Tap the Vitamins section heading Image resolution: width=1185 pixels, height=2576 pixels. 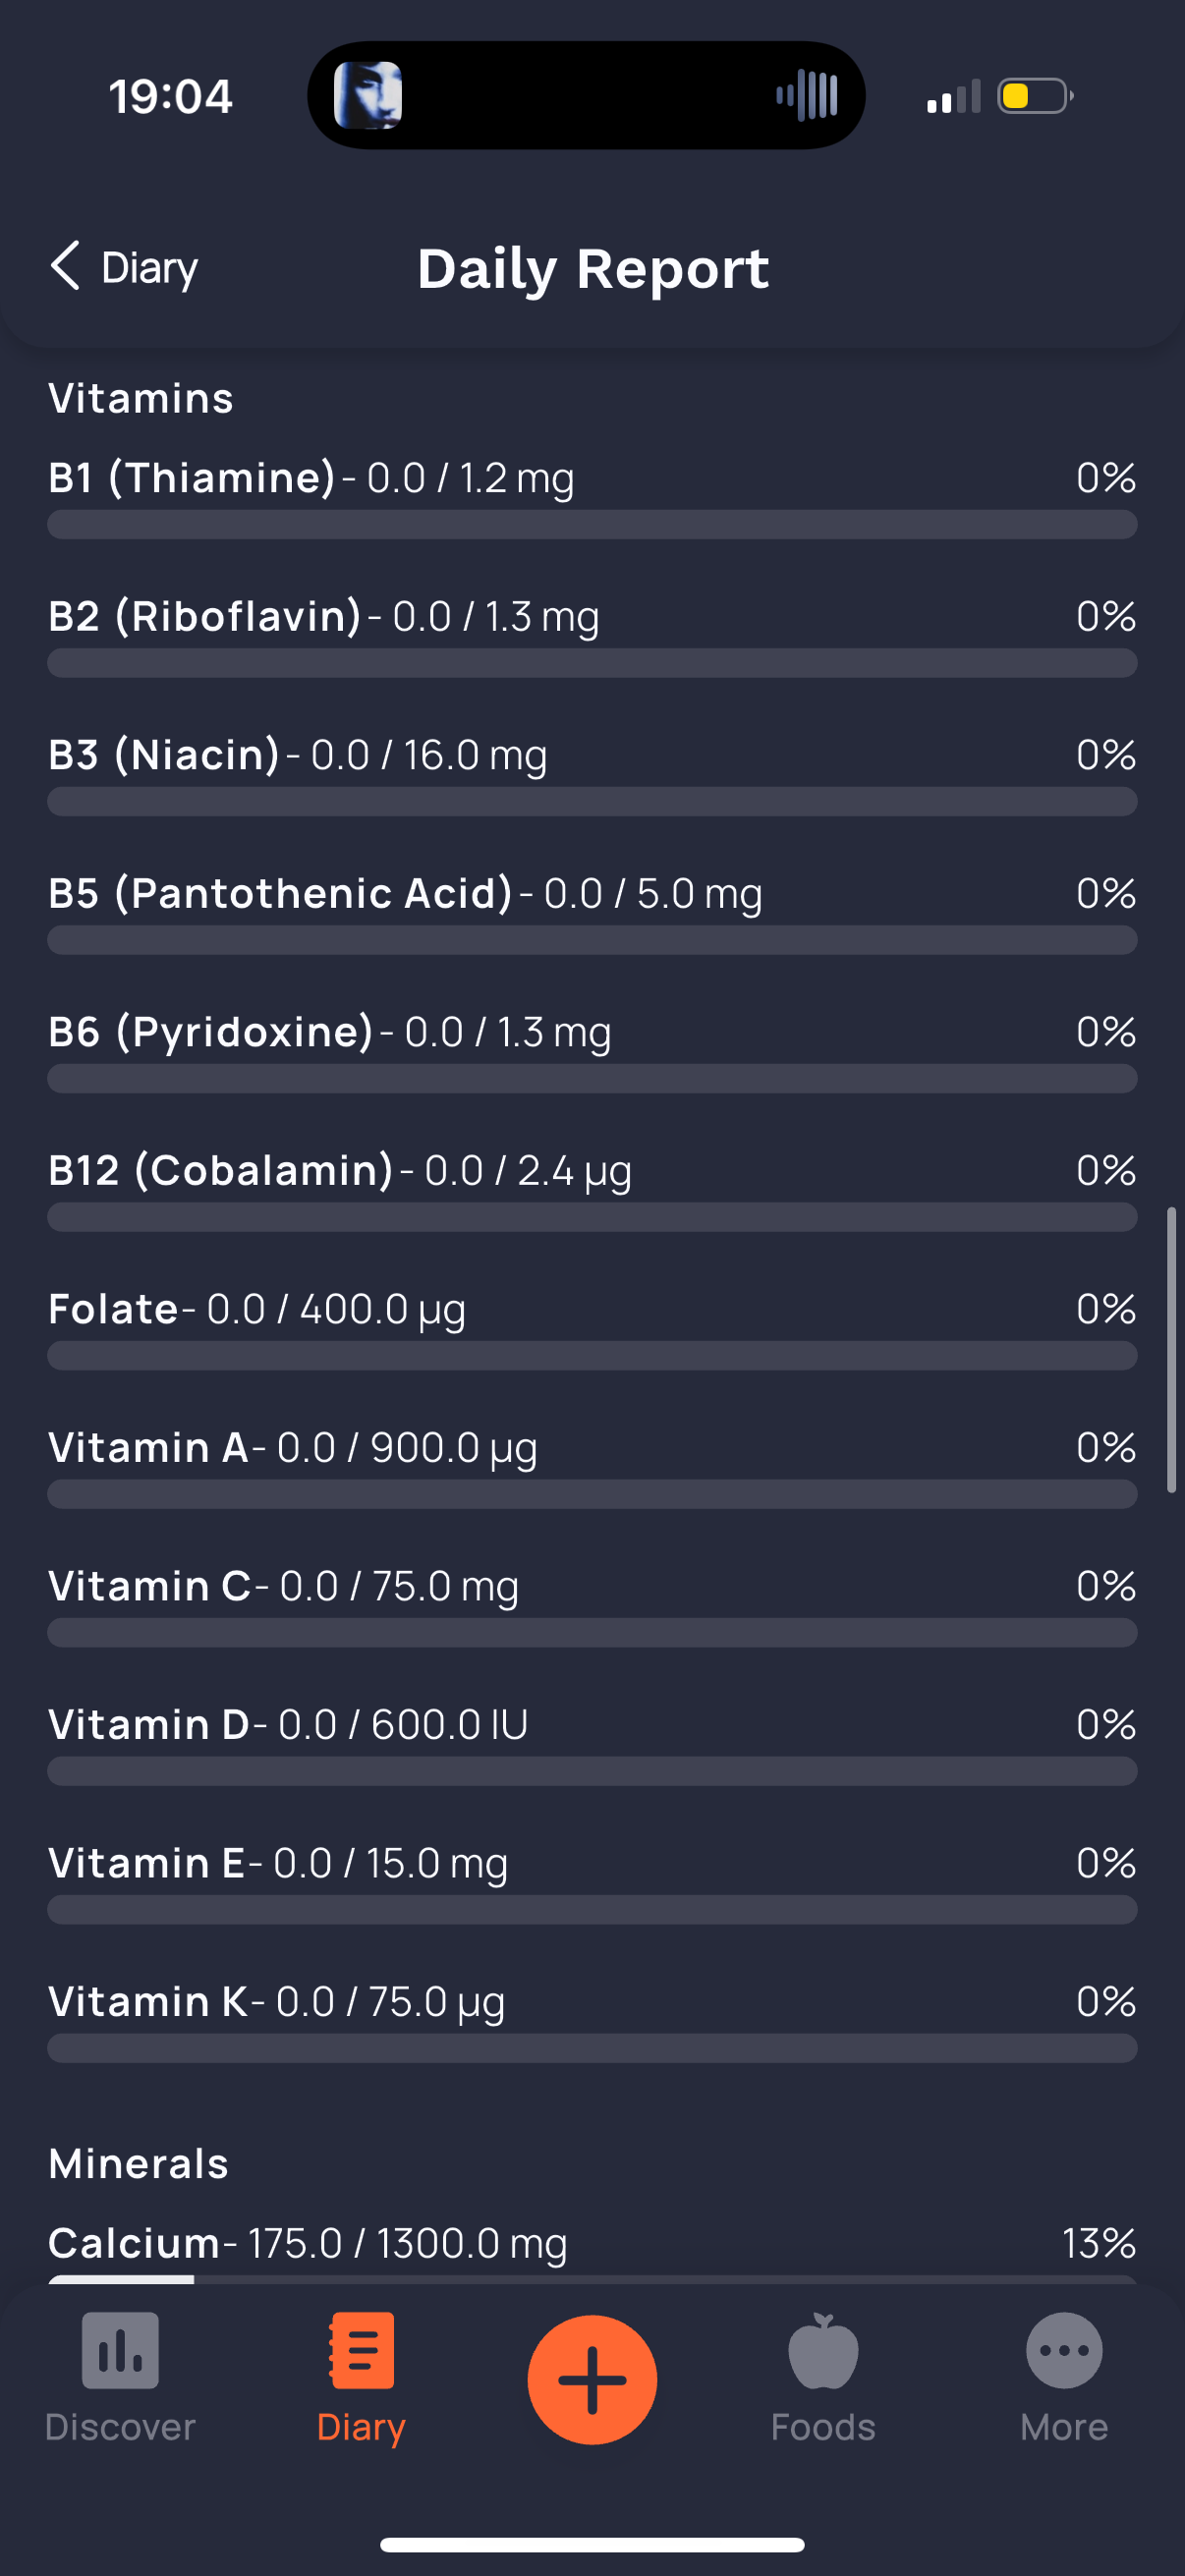pos(141,398)
